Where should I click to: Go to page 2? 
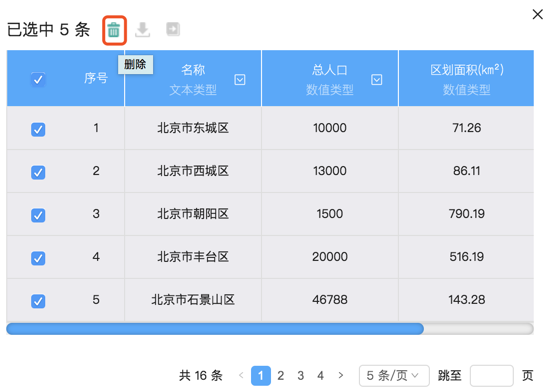point(280,376)
